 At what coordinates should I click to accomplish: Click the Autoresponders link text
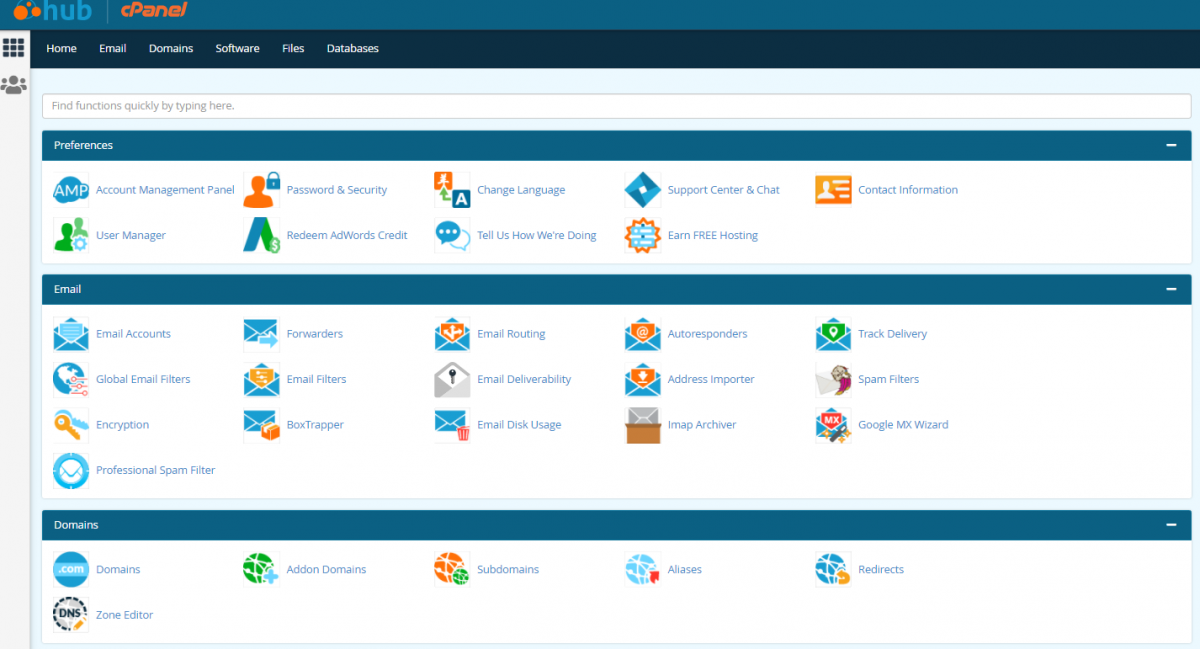[707, 334]
